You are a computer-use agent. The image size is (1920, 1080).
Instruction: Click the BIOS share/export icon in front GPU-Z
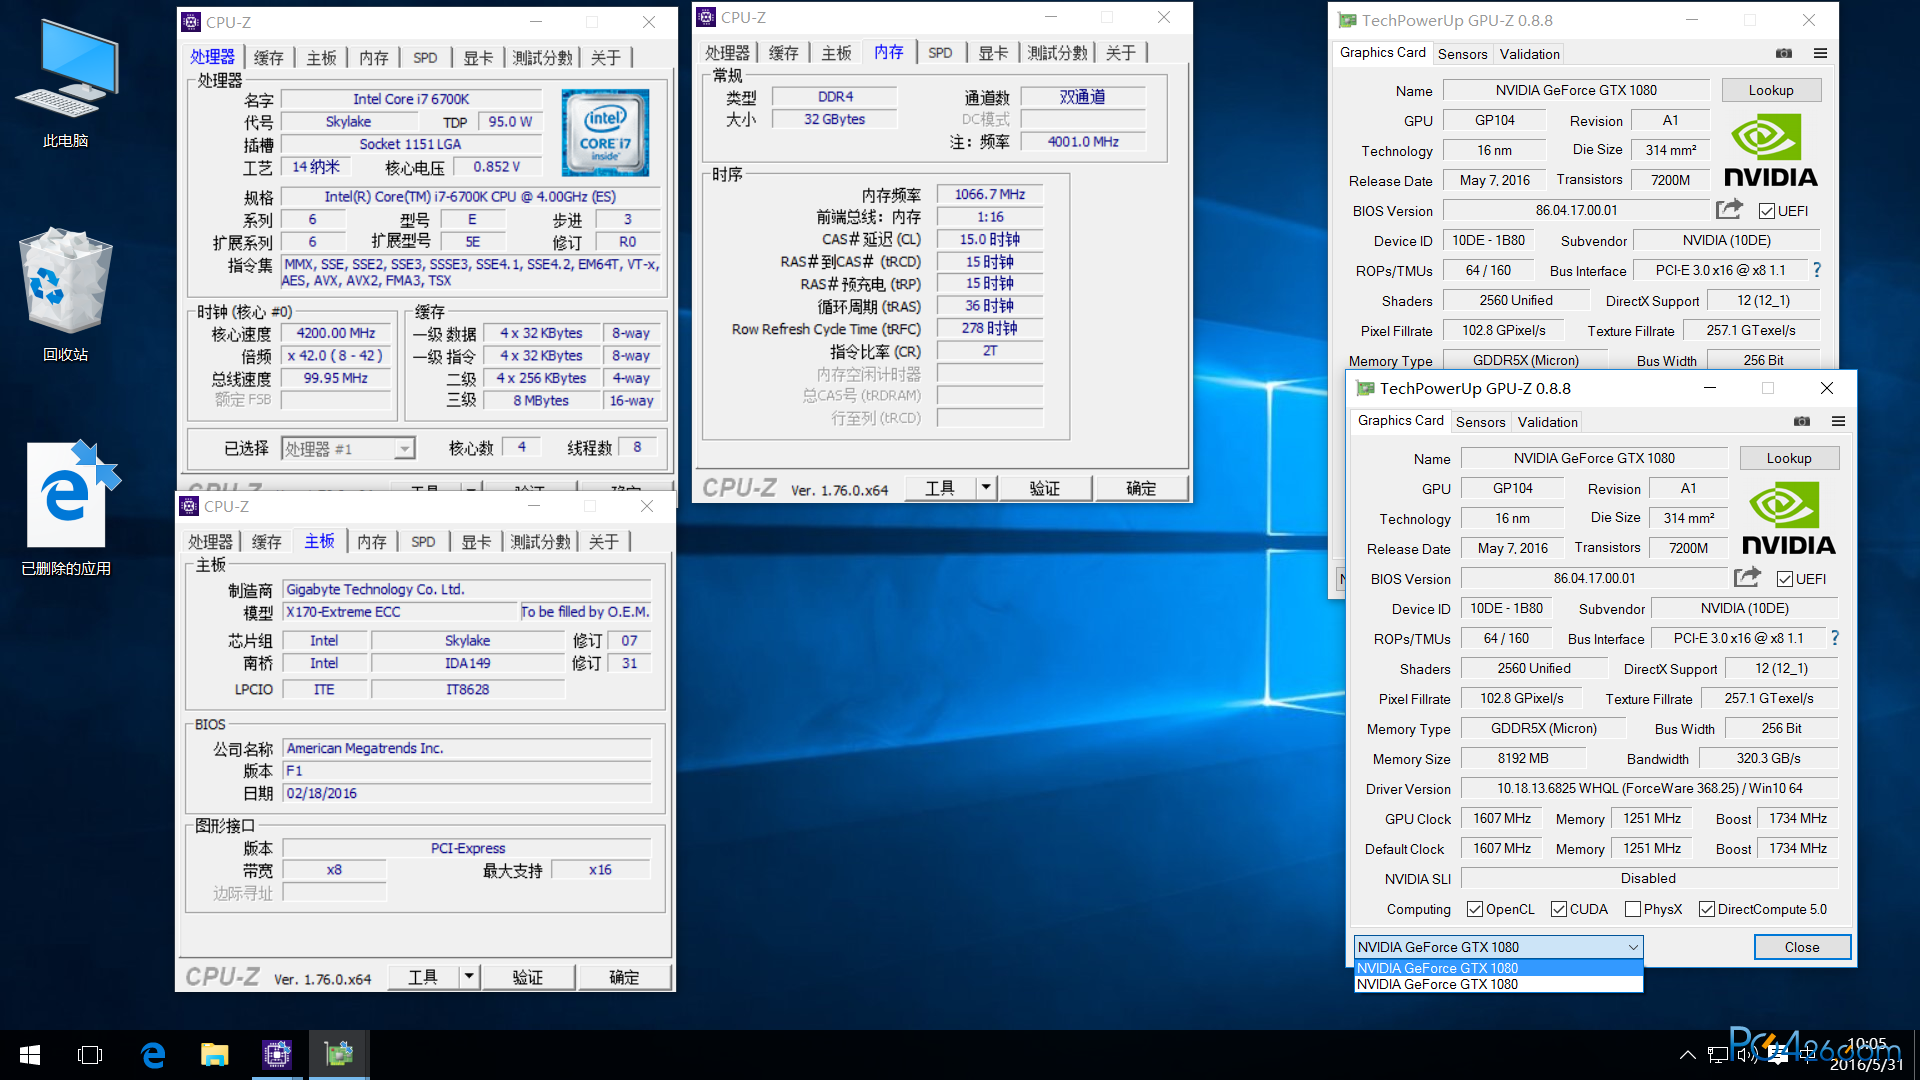tap(1747, 577)
